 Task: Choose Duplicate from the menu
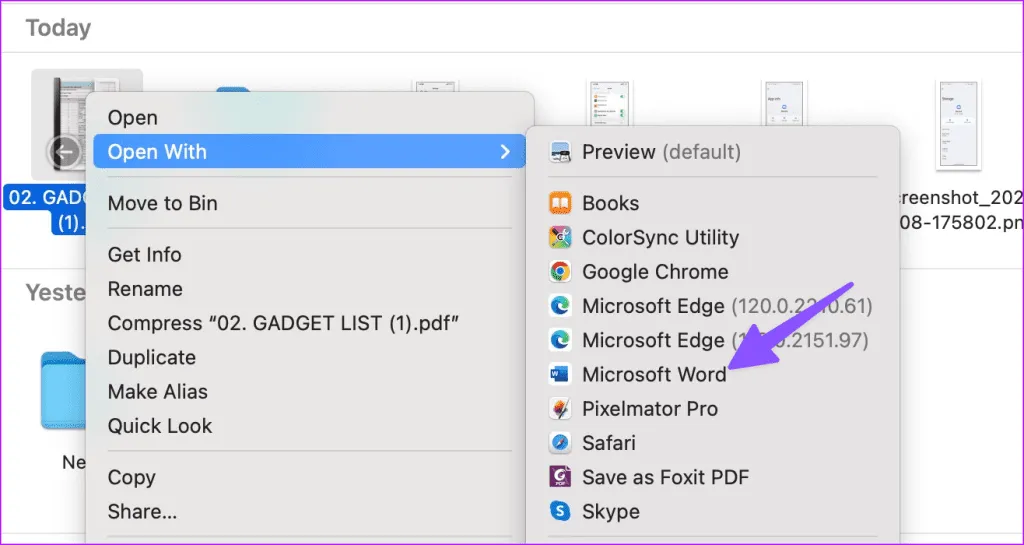pyautogui.click(x=151, y=357)
